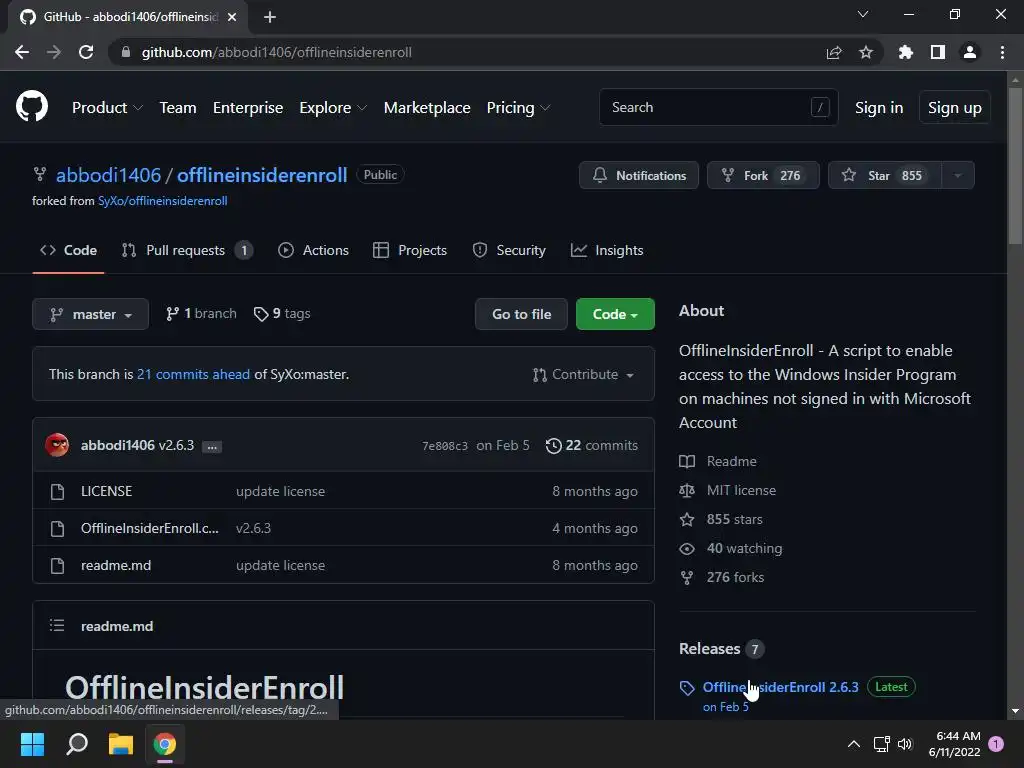Click the 21 commits ahead link

click(193, 375)
